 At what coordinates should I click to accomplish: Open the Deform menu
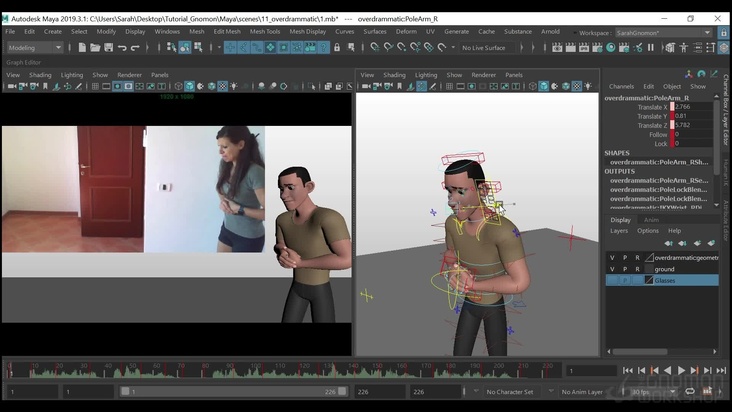click(406, 32)
